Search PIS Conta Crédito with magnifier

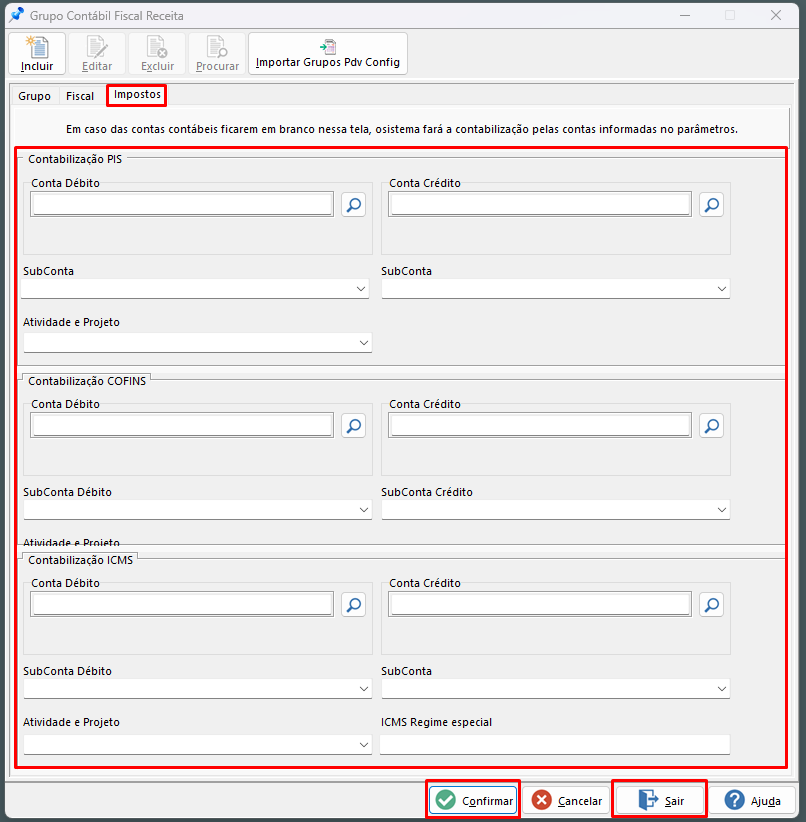[x=712, y=204]
